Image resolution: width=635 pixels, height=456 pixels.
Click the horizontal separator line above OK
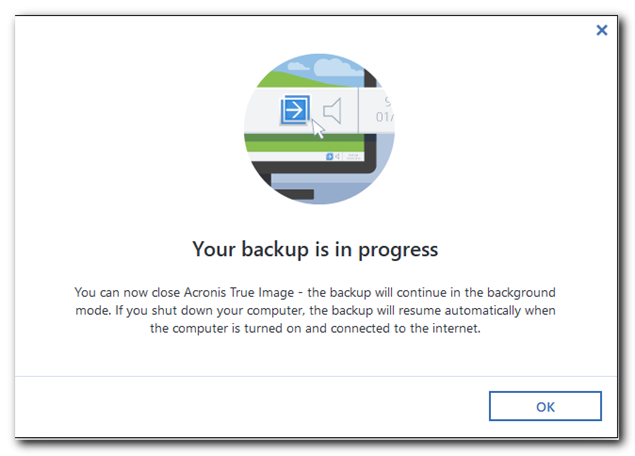316,376
